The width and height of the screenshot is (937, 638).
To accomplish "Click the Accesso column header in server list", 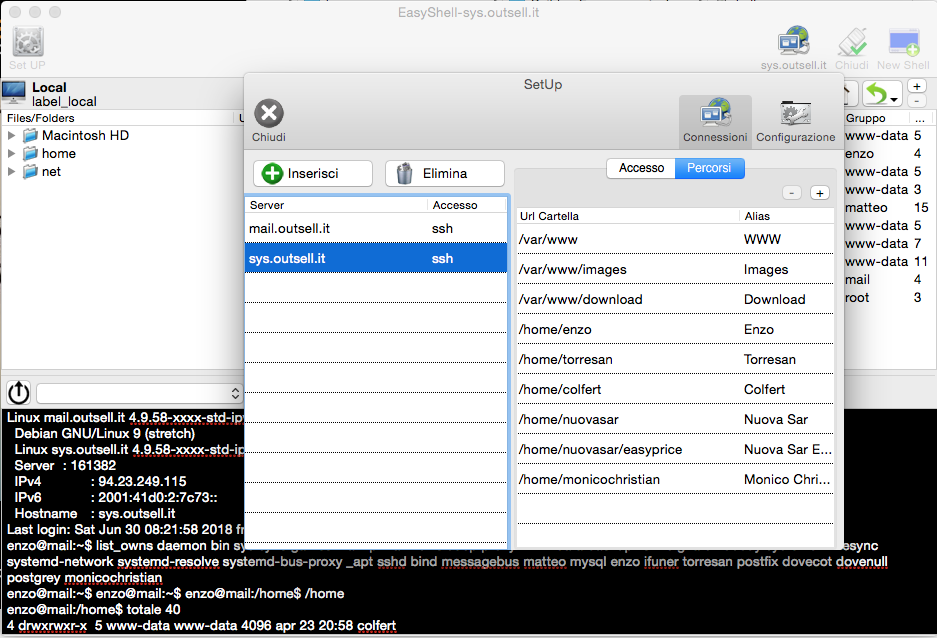I will [x=467, y=205].
